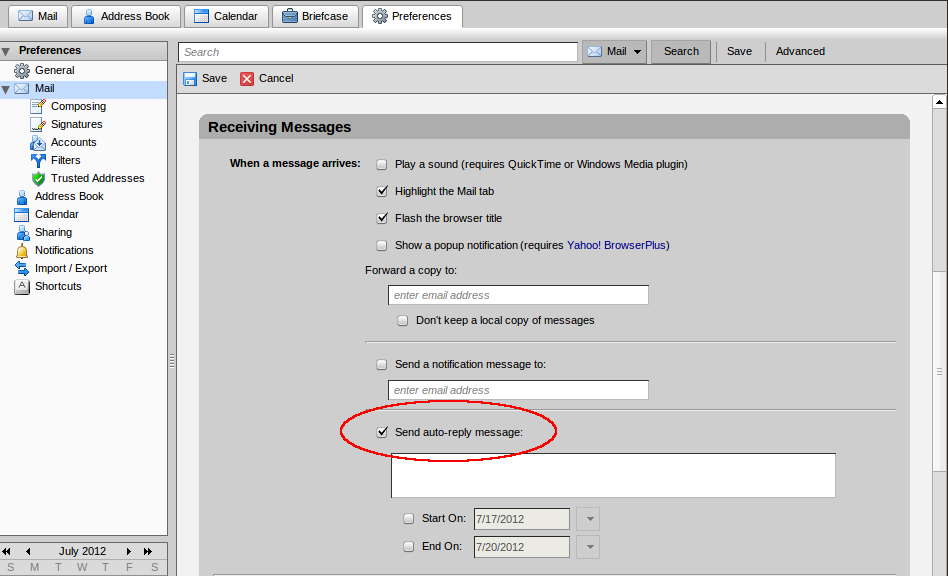
Task: Click the Import / Export arrows icon
Action: (22, 268)
